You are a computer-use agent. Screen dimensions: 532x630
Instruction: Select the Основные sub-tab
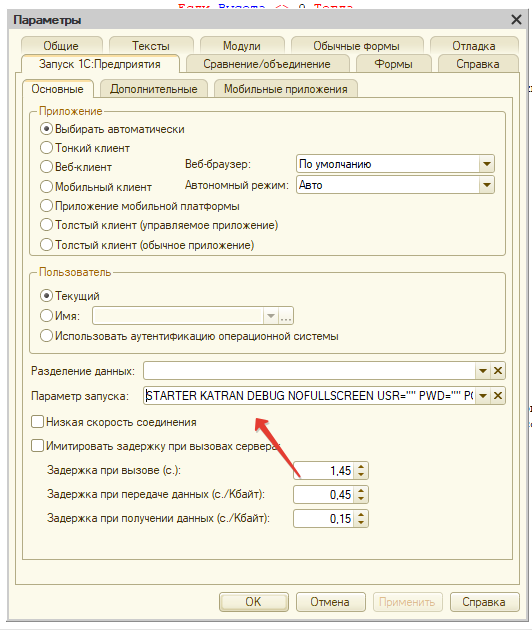pos(57,88)
